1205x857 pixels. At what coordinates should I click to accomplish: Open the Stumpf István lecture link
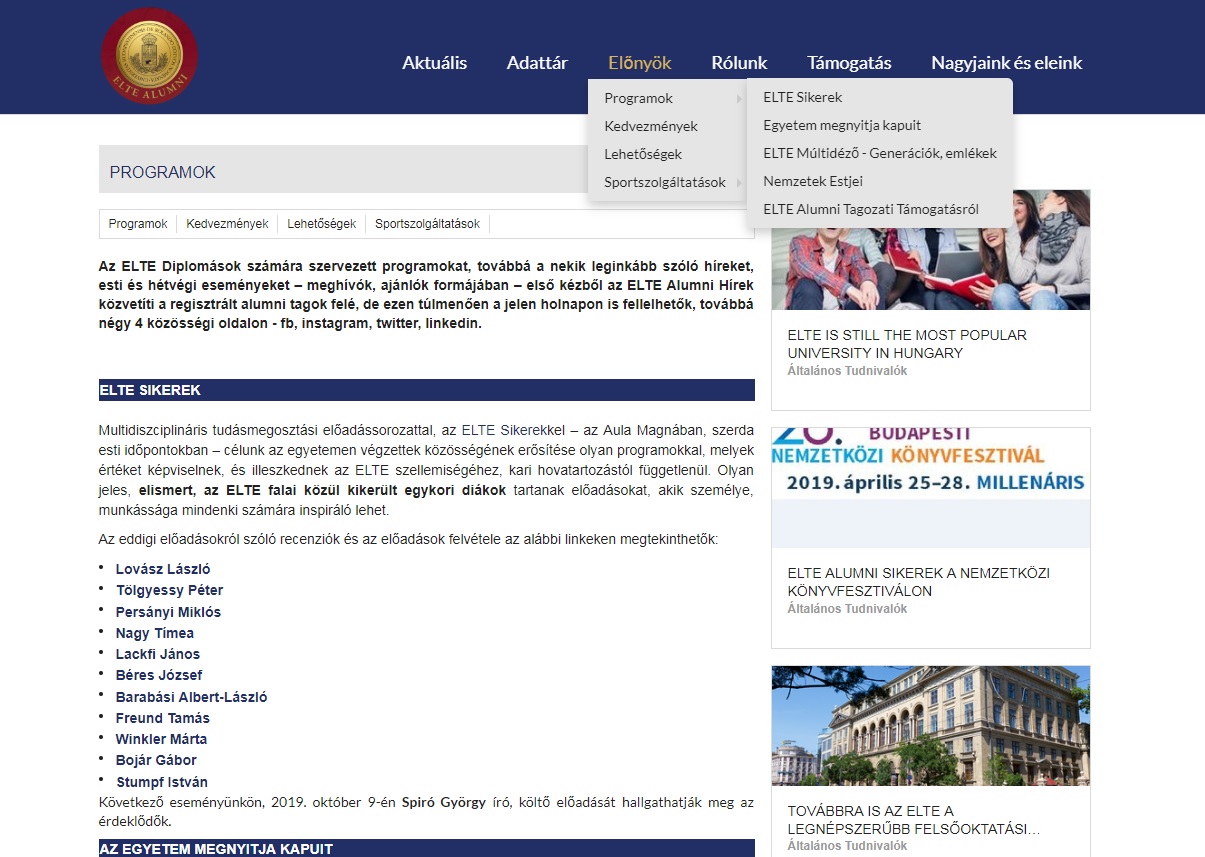162,782
